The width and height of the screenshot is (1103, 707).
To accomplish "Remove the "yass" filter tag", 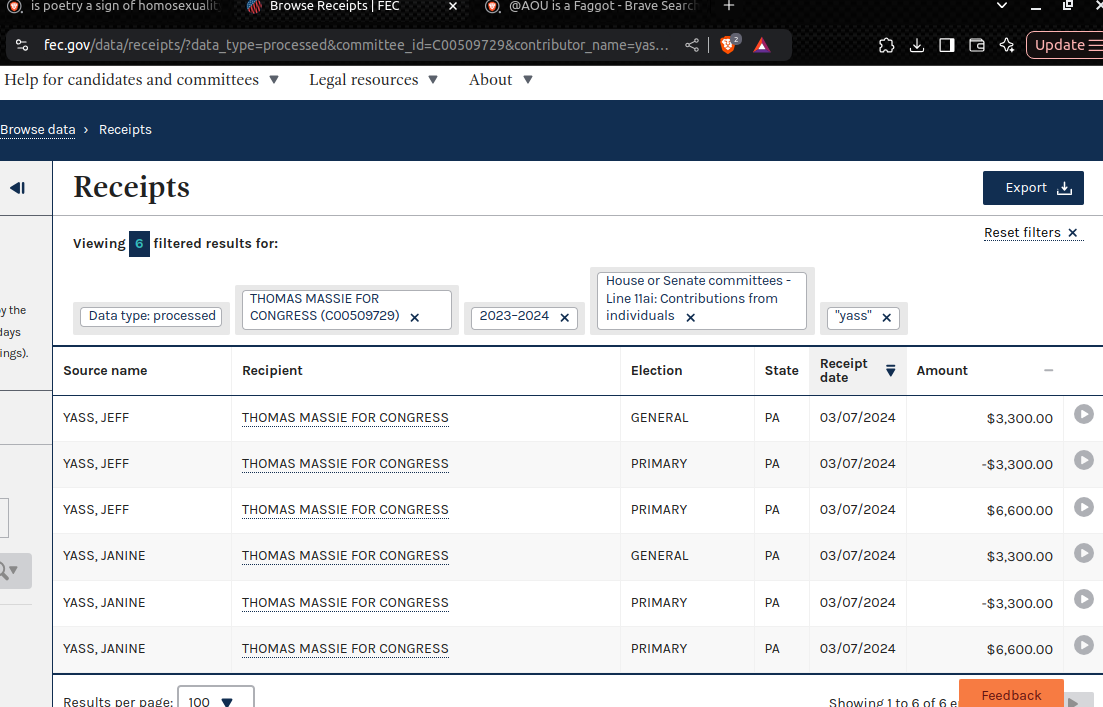I will pyautogui.click(x=886, y=317).
